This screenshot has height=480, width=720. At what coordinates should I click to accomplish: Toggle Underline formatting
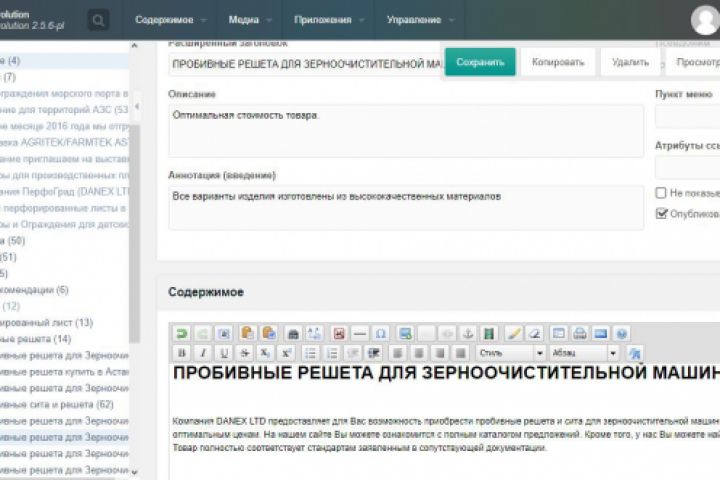click(x=224, y=353)
